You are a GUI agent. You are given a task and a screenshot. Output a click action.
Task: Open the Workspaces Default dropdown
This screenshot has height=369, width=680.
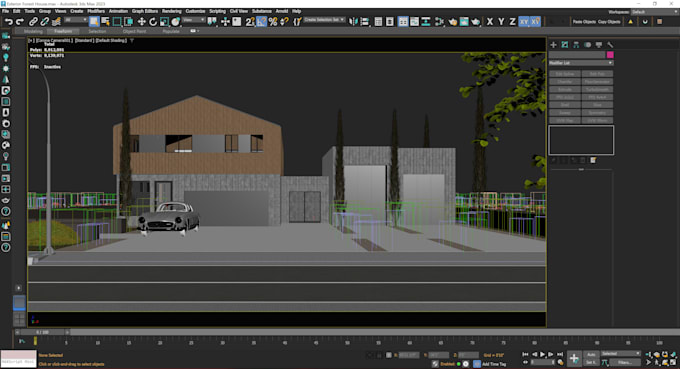654,12
